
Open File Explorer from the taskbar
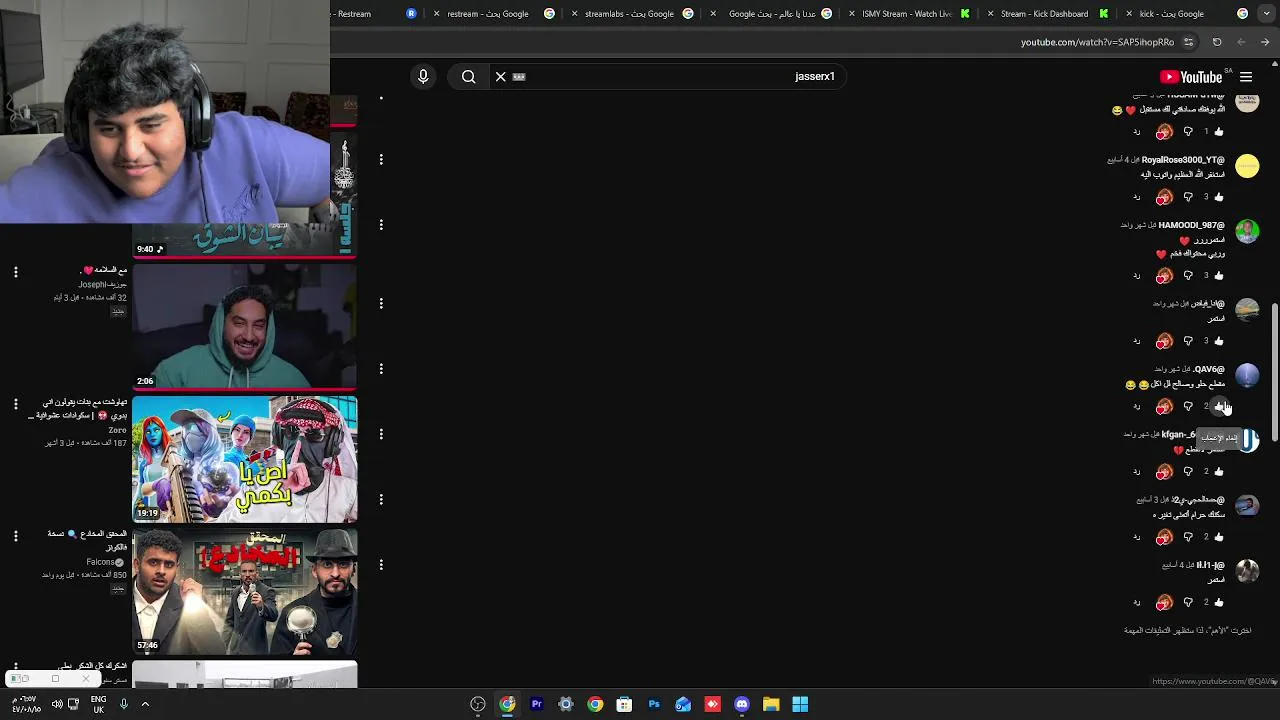click(x=771, y=704)
